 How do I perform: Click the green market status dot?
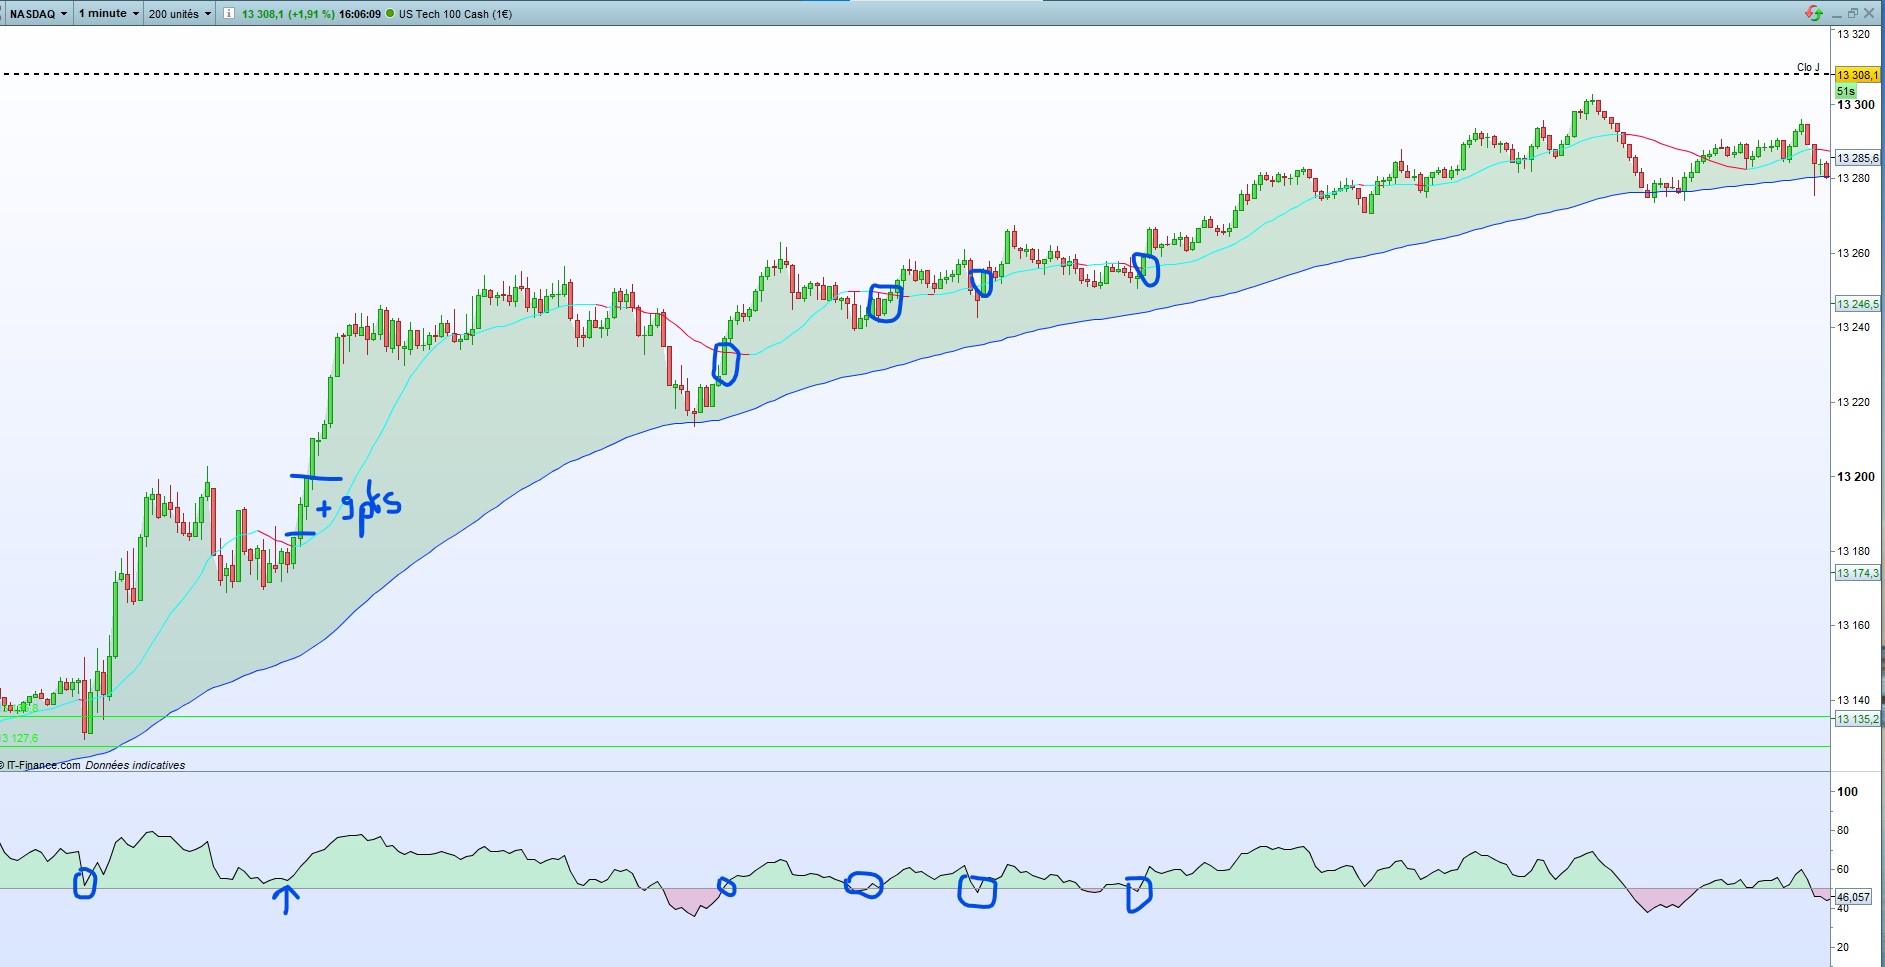[390, 14]
